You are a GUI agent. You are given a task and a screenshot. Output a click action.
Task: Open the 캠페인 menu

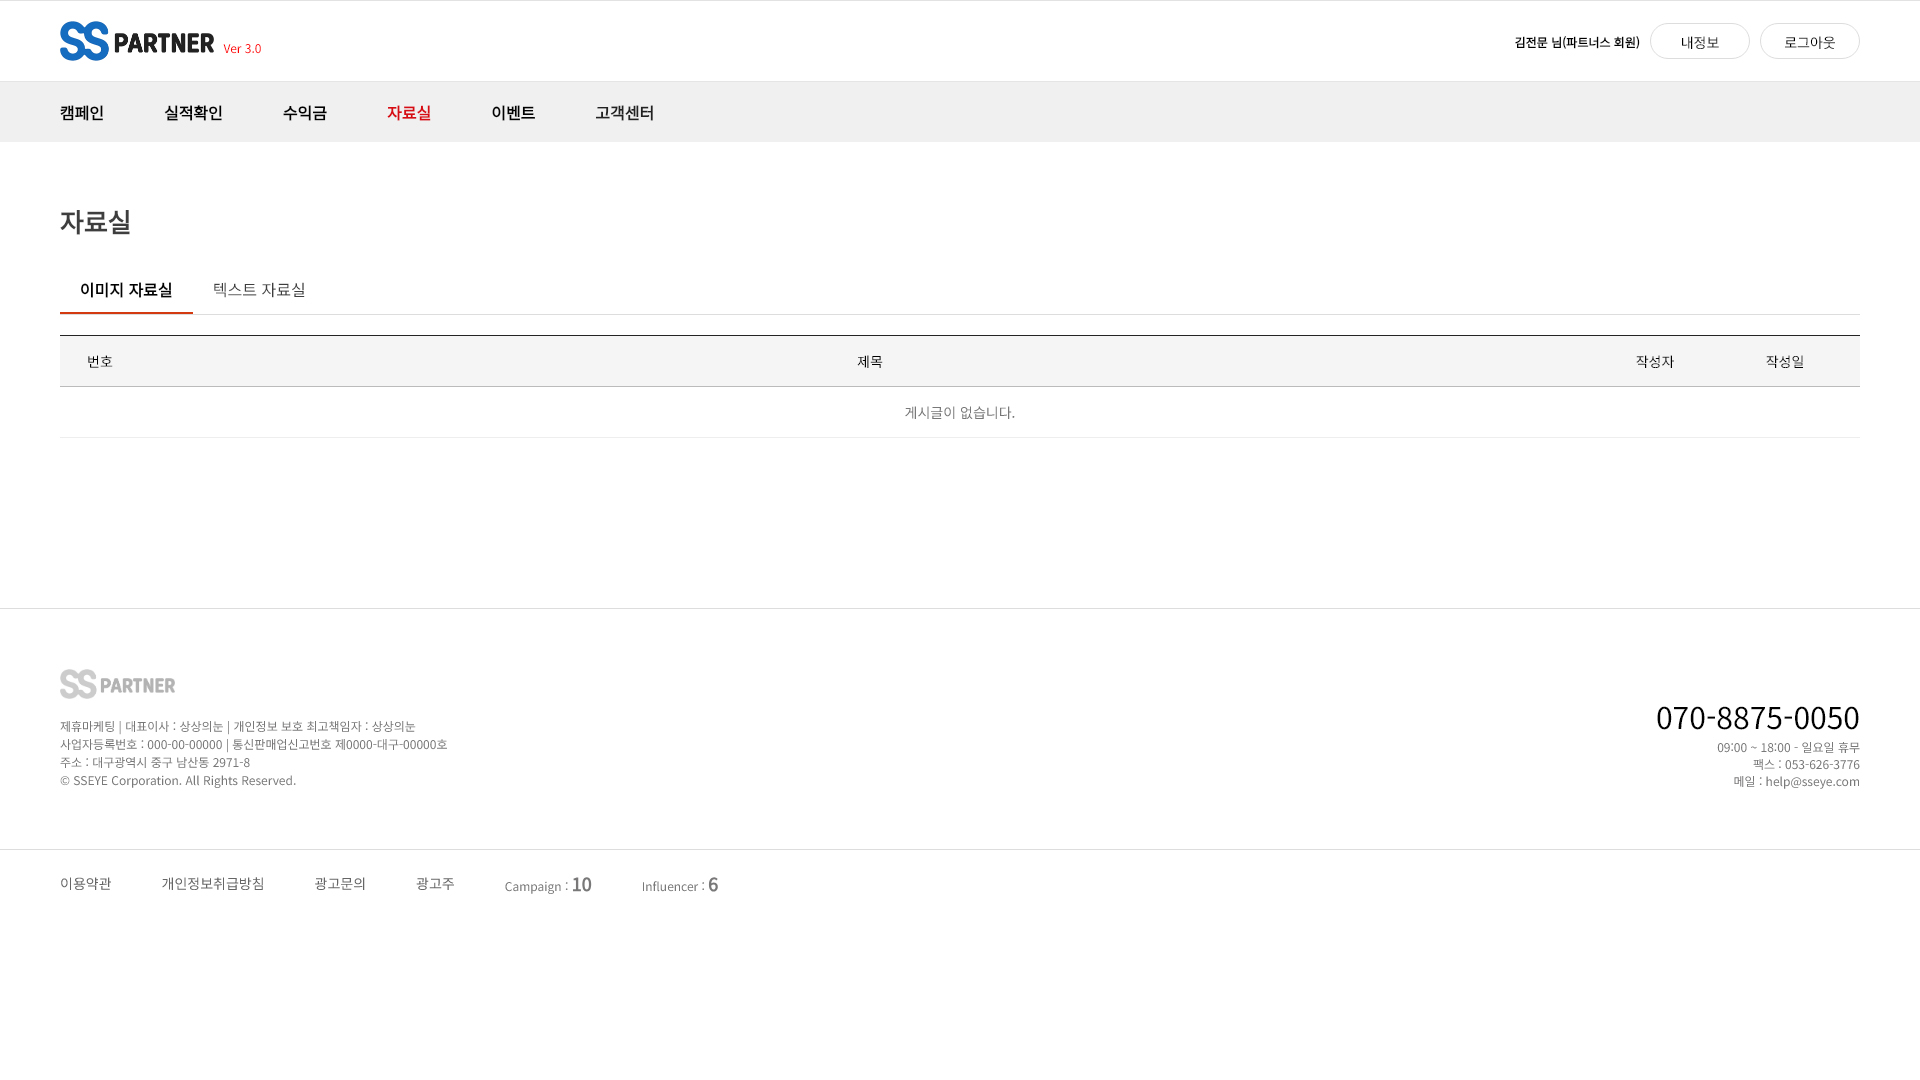(82, 112)
